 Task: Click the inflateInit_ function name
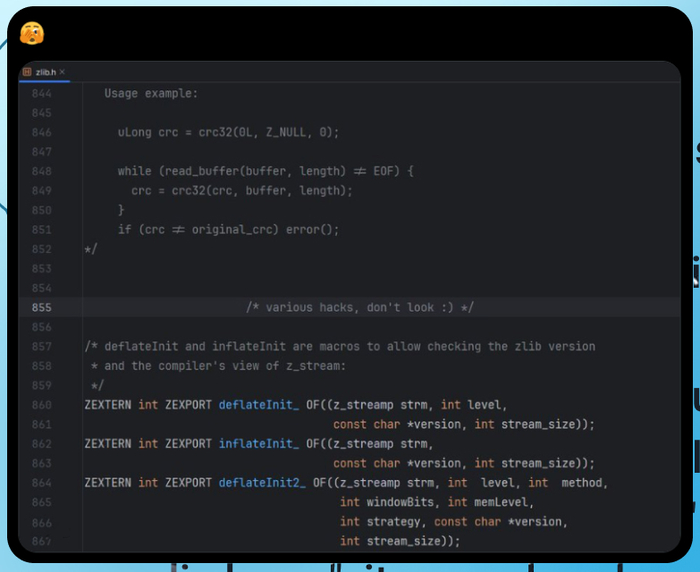(x=258, y=444)
